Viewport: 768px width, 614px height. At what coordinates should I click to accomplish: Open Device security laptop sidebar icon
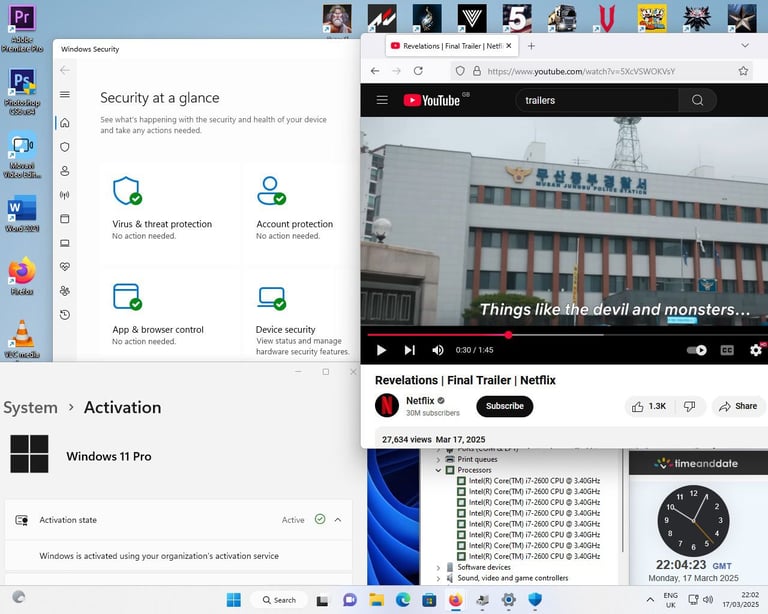(x=65, y=243)
